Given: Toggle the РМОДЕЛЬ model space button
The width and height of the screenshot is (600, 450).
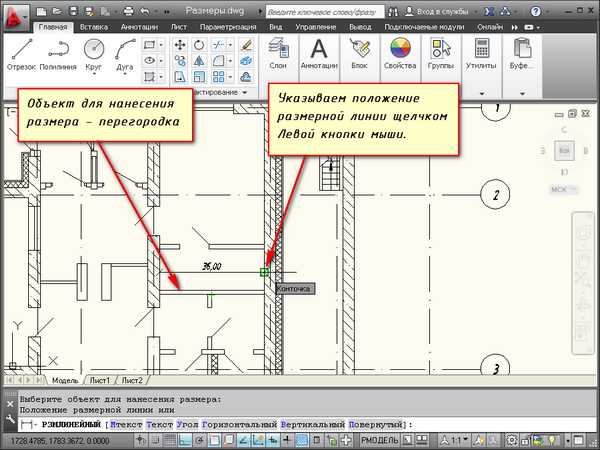Looking at the screenshot, I should (x=380, y=440).
